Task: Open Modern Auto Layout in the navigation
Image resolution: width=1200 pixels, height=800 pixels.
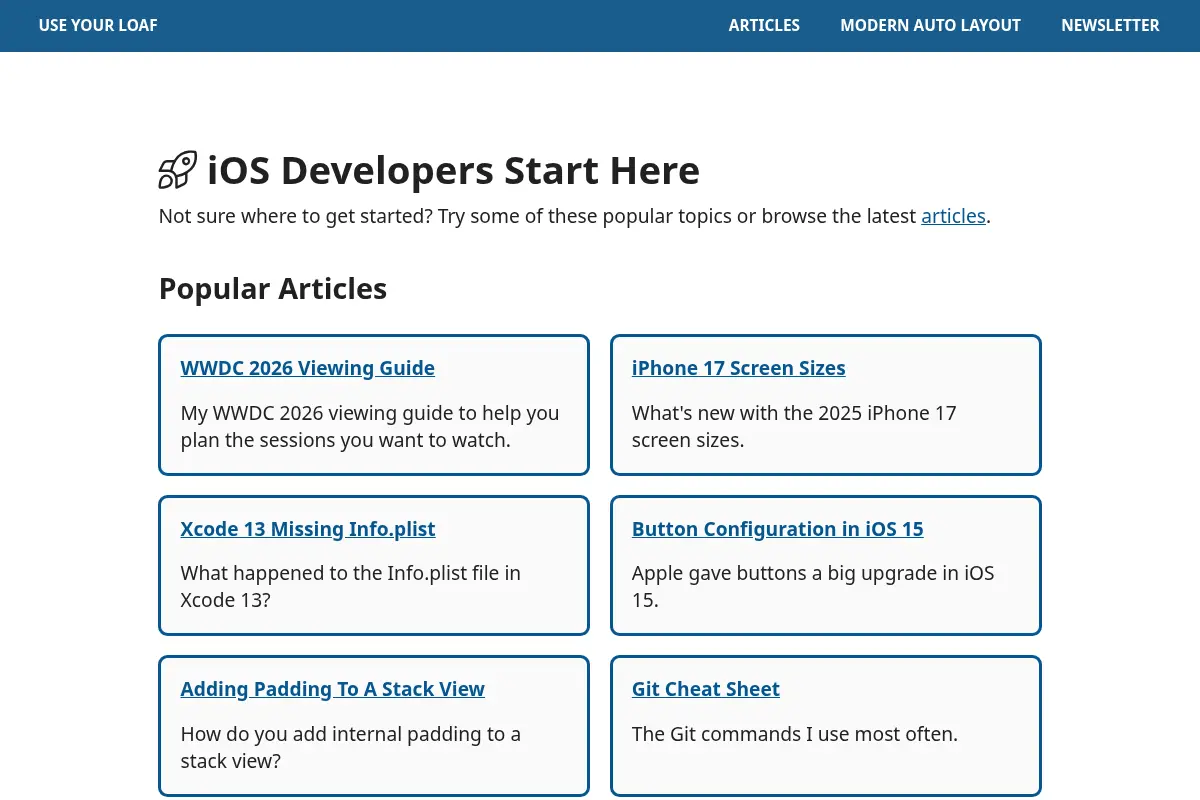Action: pyautogui.click(x=930, y=25)
